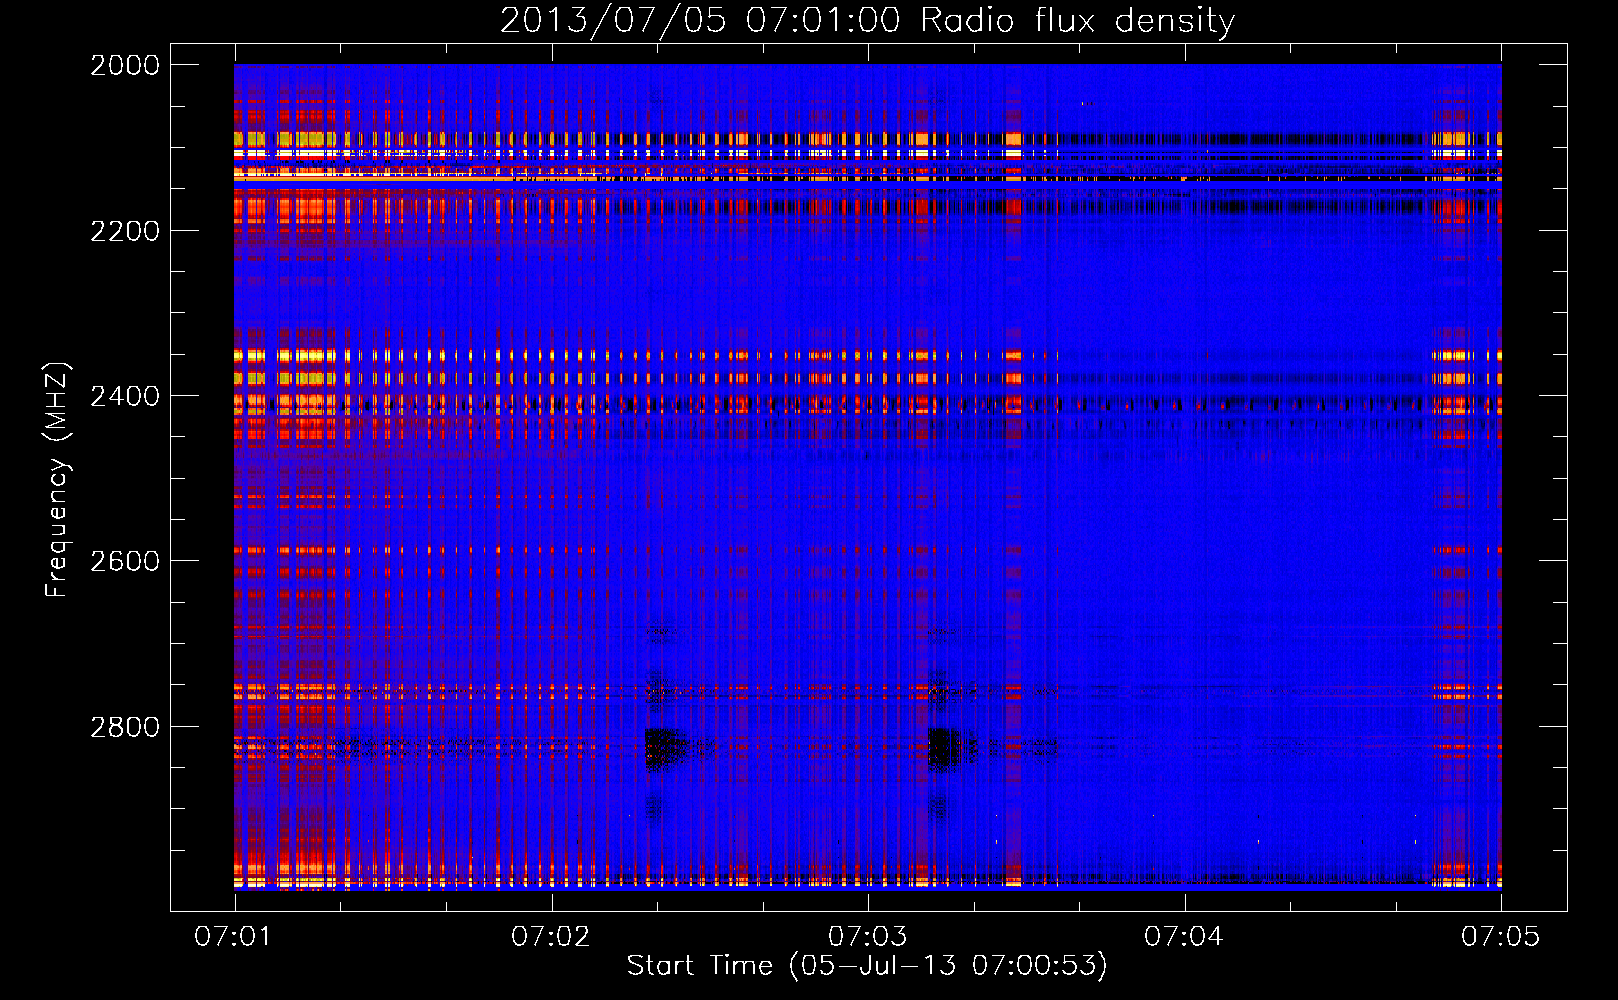Click the 07:02 time axis label
This screenshot has height=1000, width=1618.
click(551, 937)
